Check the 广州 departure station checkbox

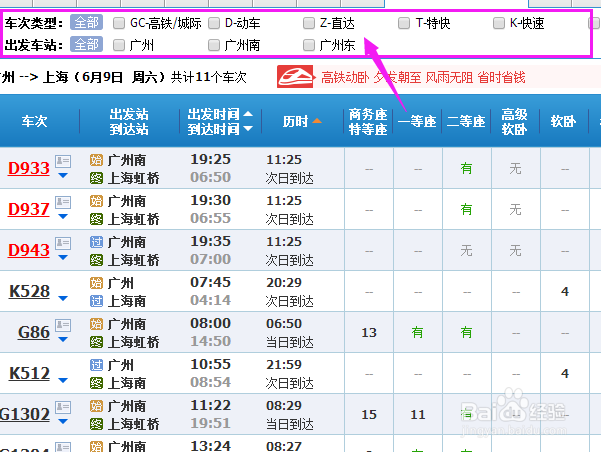[119, 45]
